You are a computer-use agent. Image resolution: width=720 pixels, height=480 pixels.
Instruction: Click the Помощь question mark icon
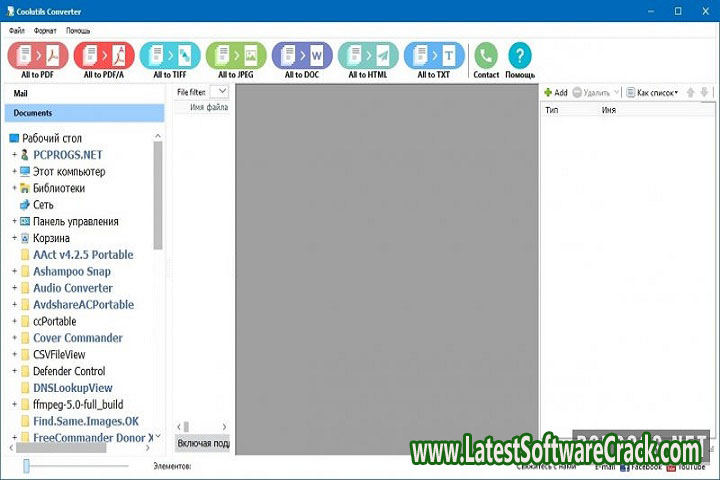pos(520,56)
